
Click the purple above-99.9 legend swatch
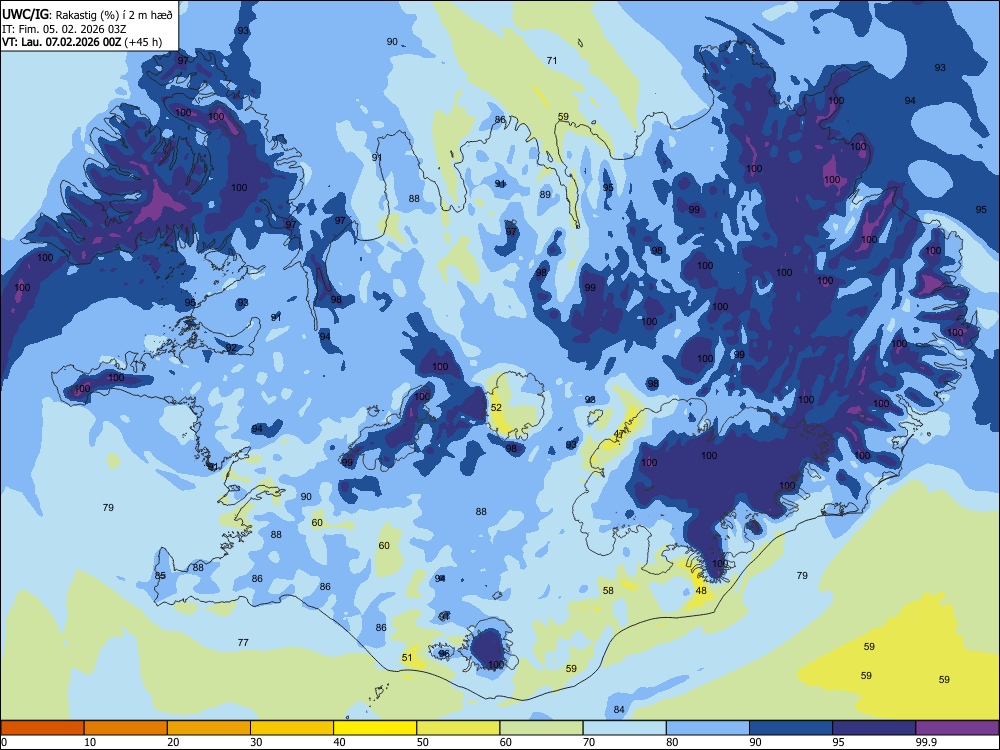coord(957,728)
